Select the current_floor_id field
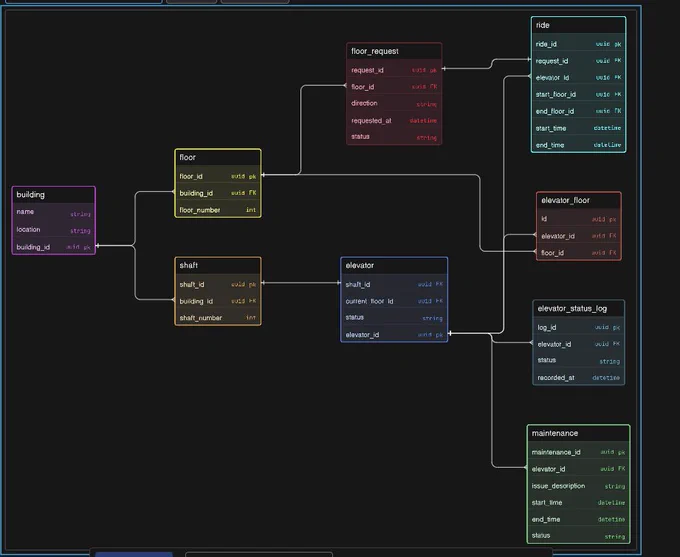680x557 pixels. [x=394, y=301]
